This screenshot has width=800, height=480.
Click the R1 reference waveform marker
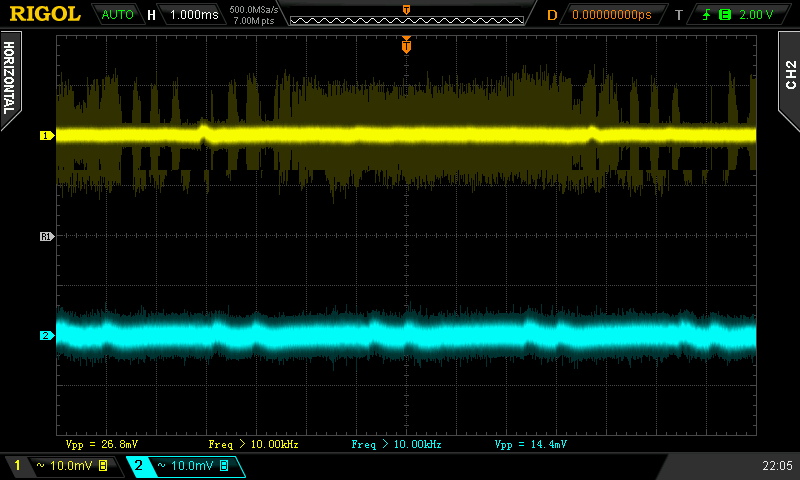(47, 236)
